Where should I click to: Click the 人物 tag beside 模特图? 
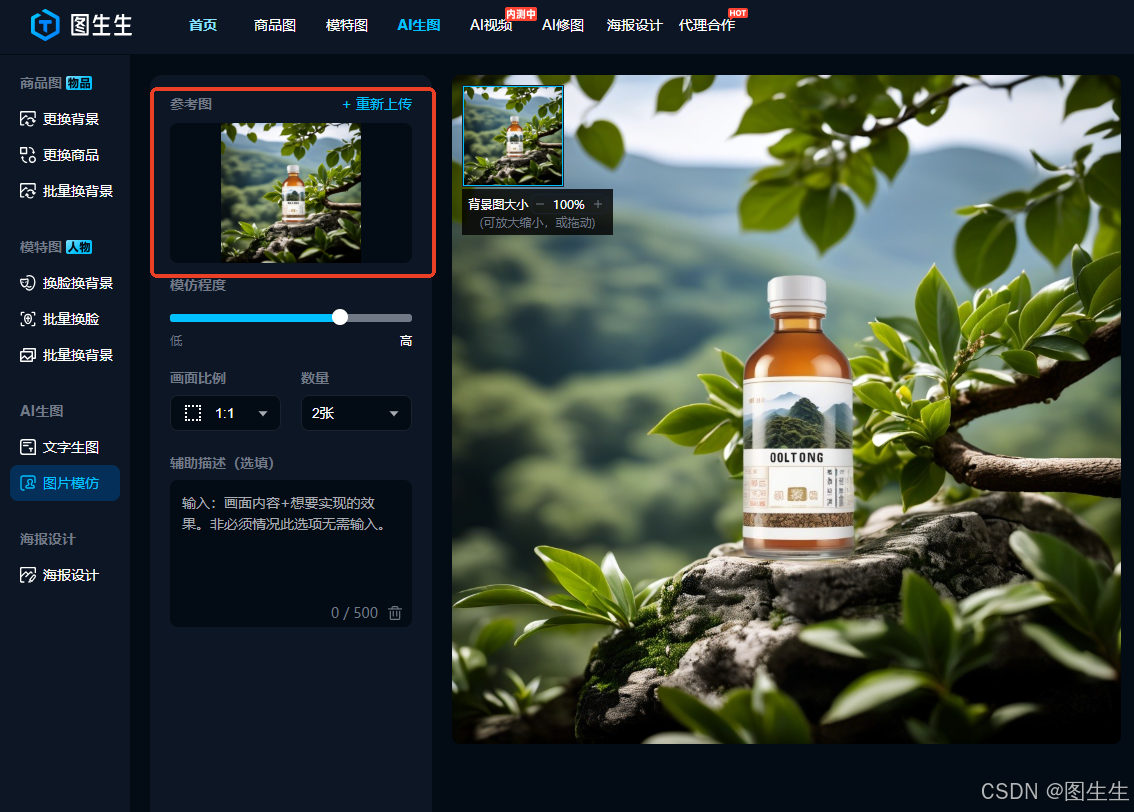[x=79, y=247]
